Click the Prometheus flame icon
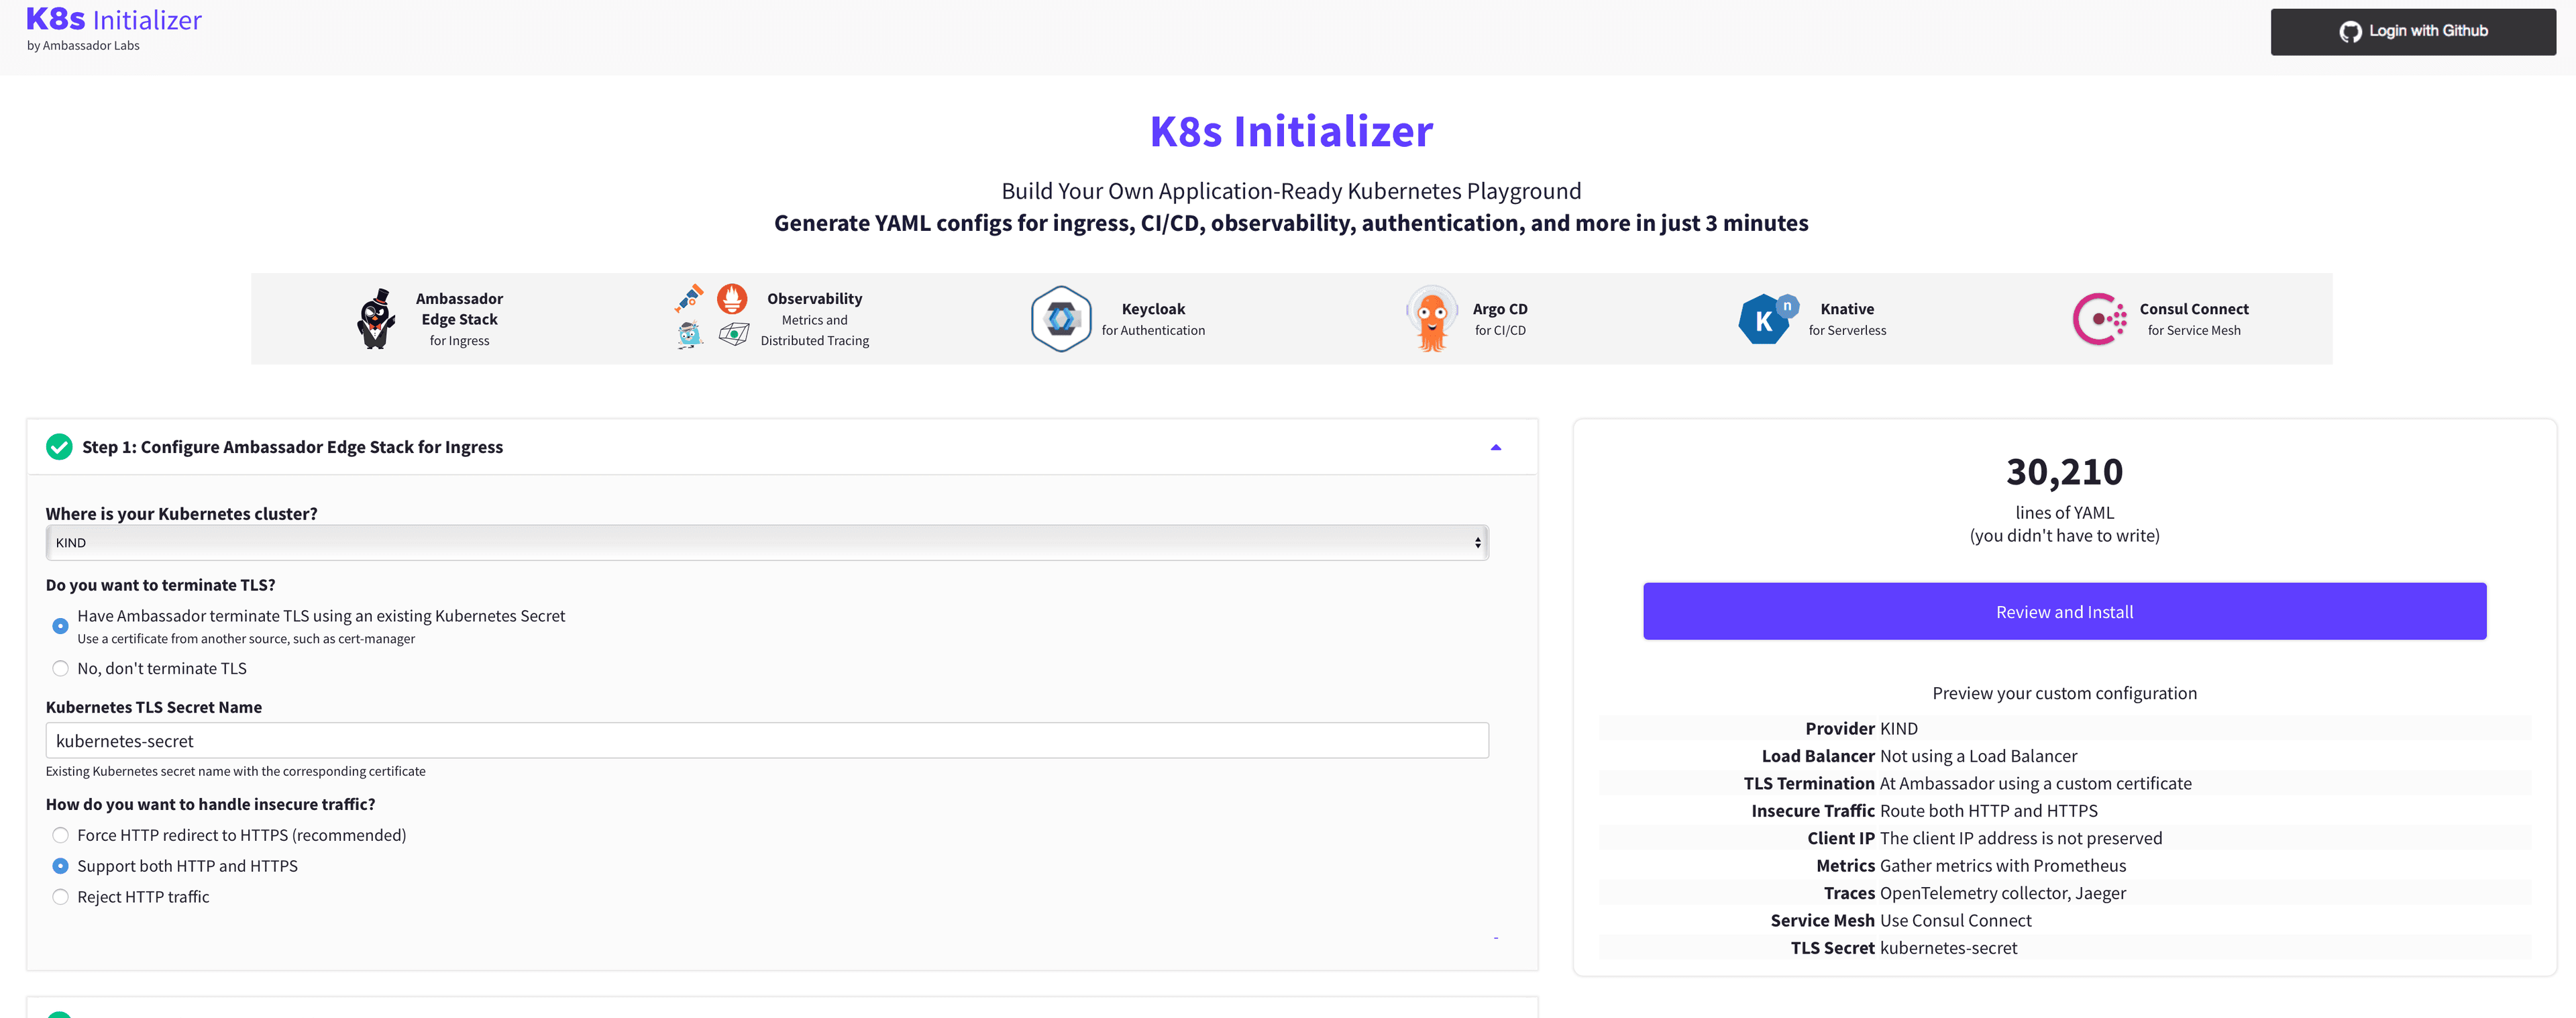Image resolution: width=2576 pixels, height=1018 pixels. click(x=732, y=299)
